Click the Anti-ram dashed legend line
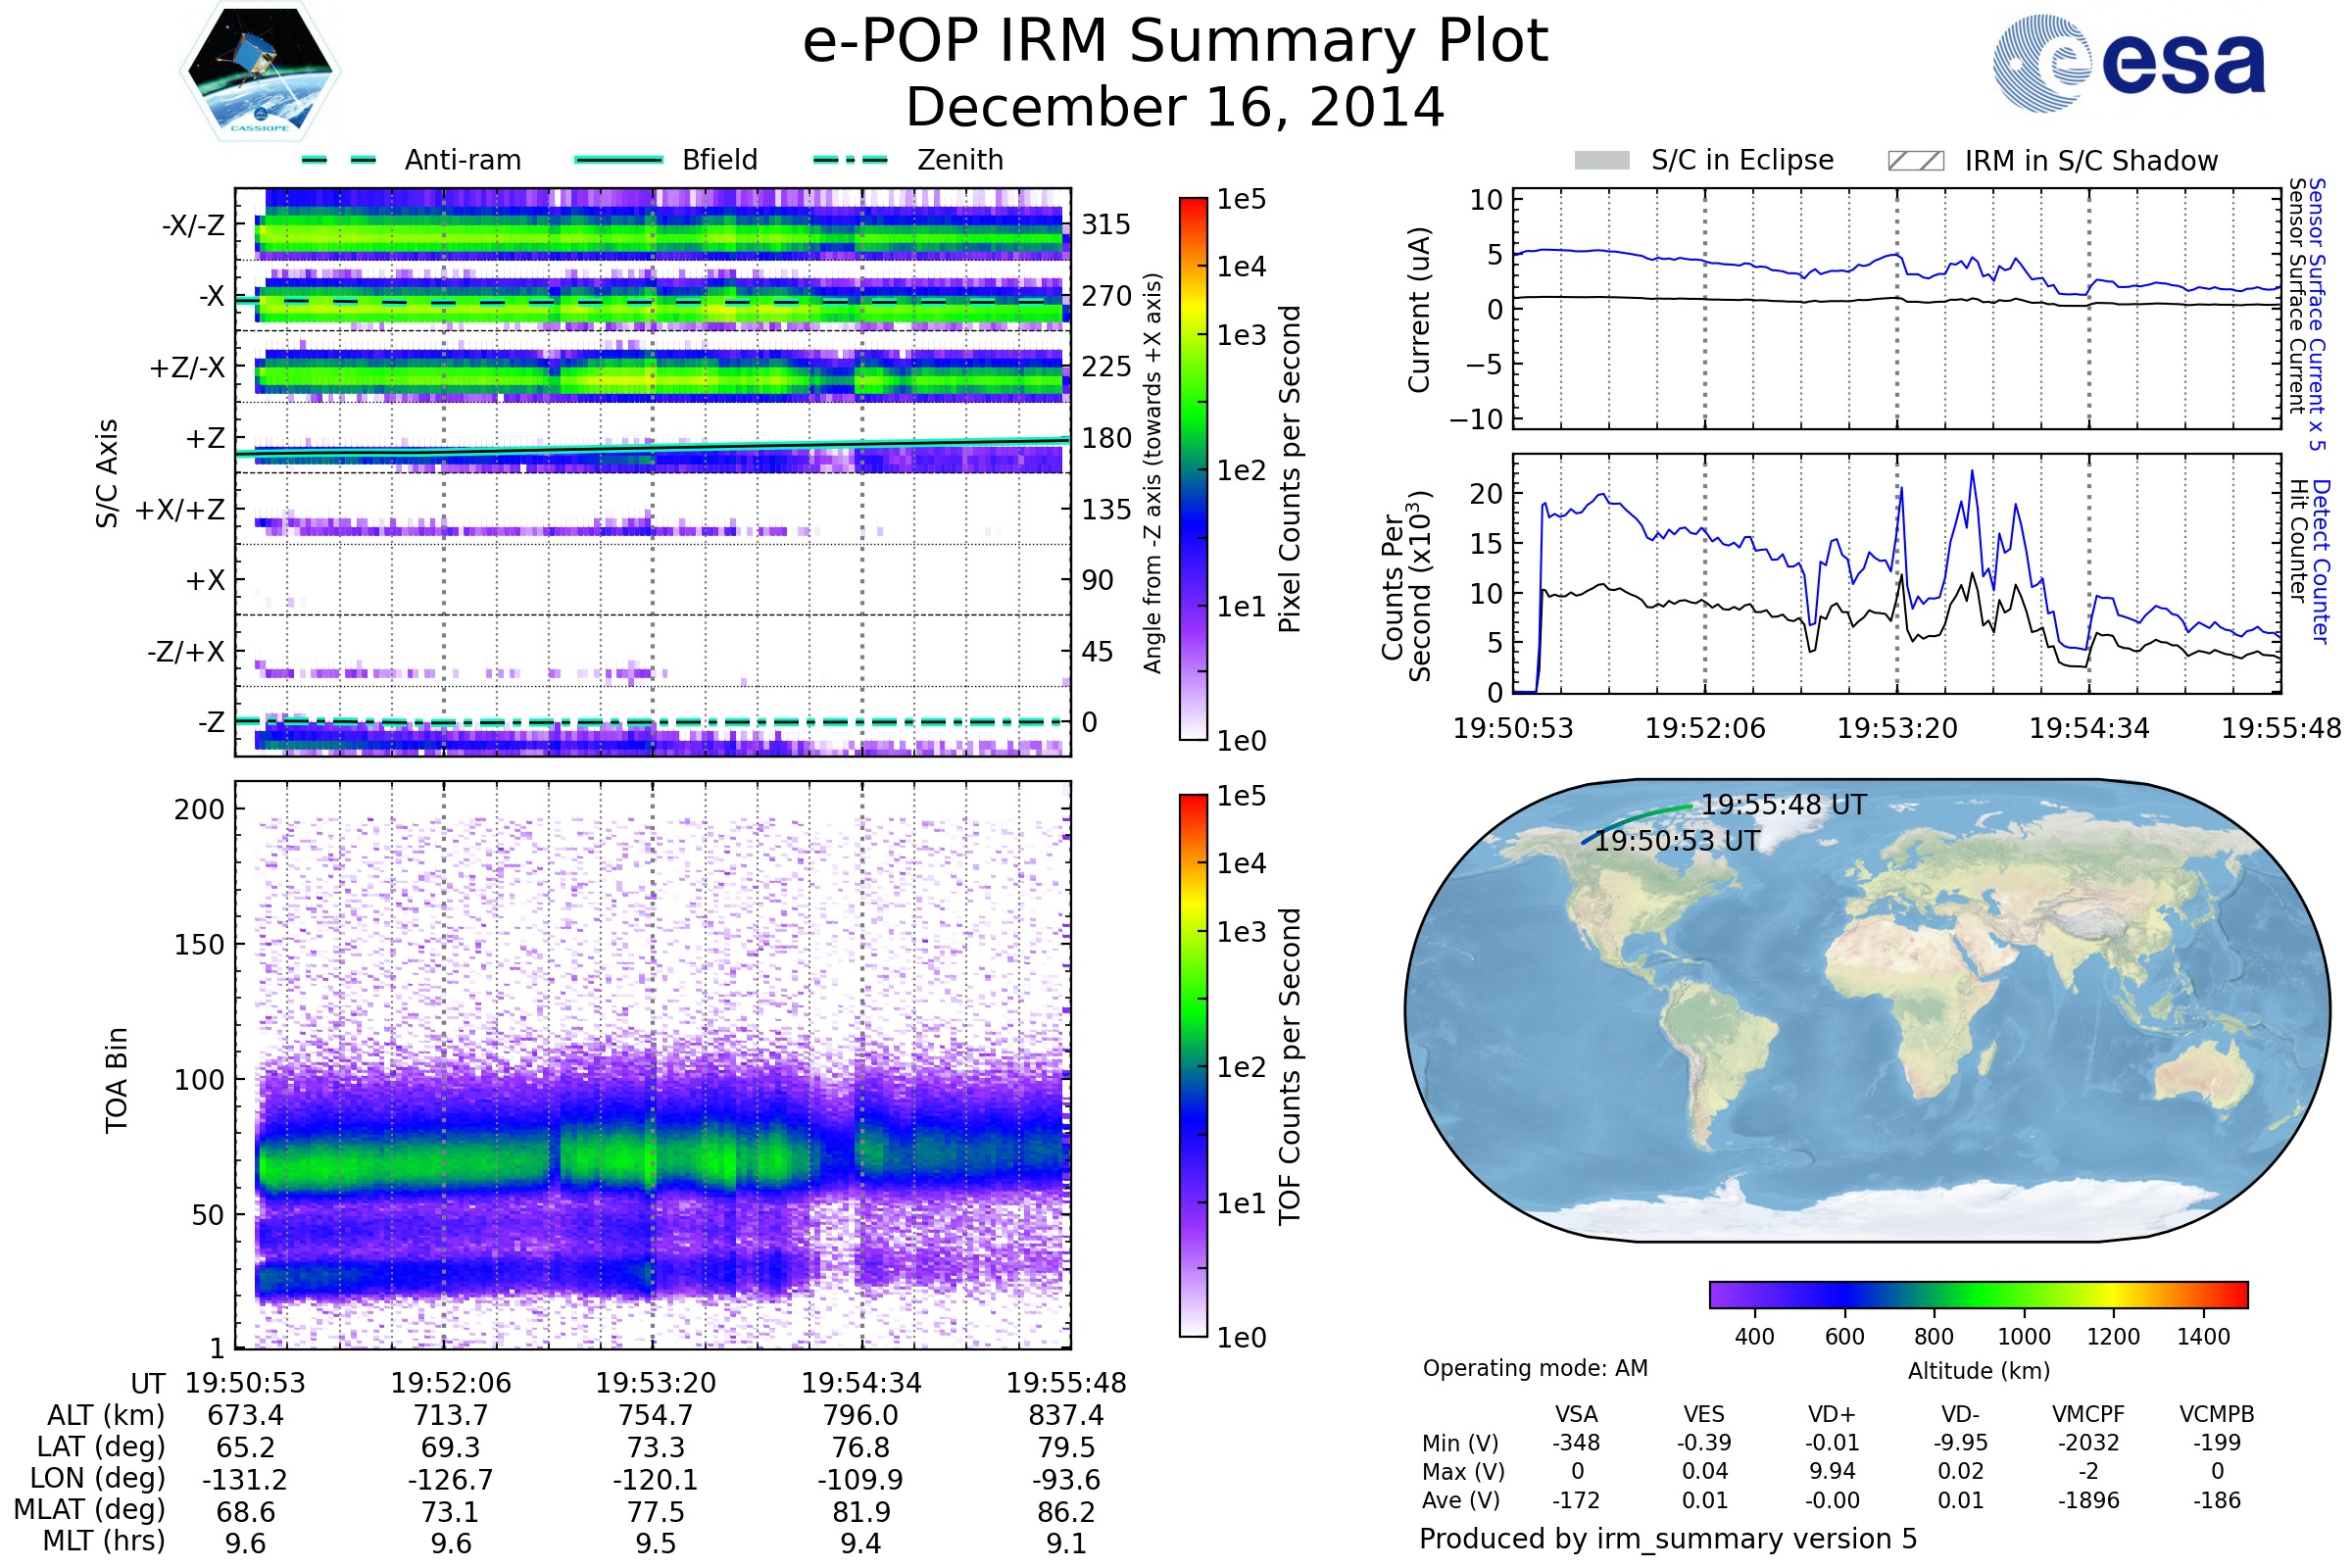2352x1568 pixels. click(x=339, y=160)
